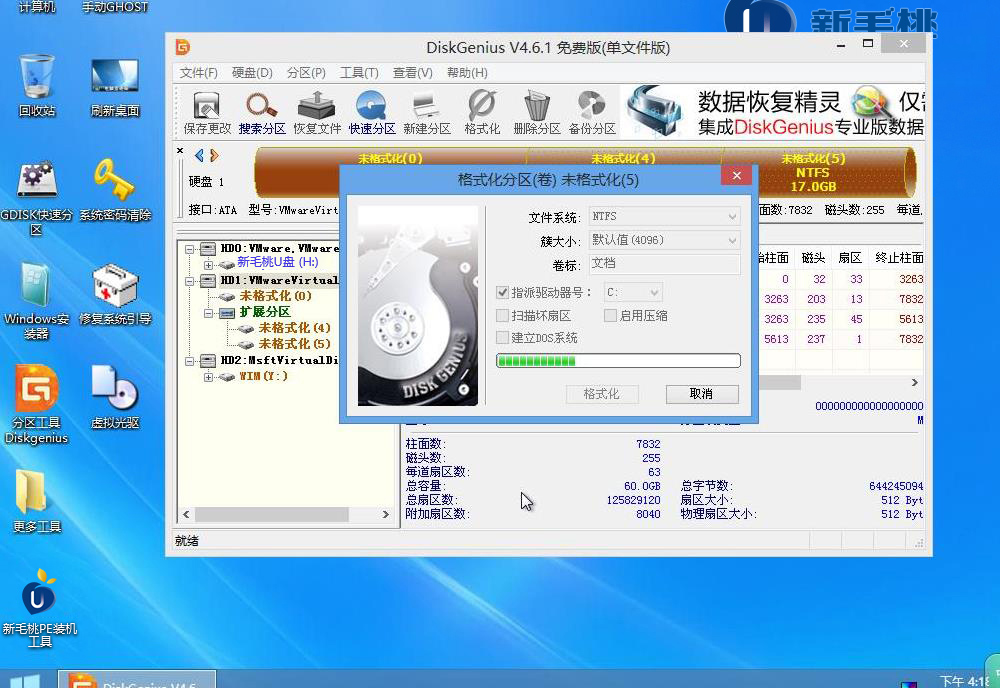Click the Windows Start button on taskbar
The image size is (1000, 688).
point(24,680)
